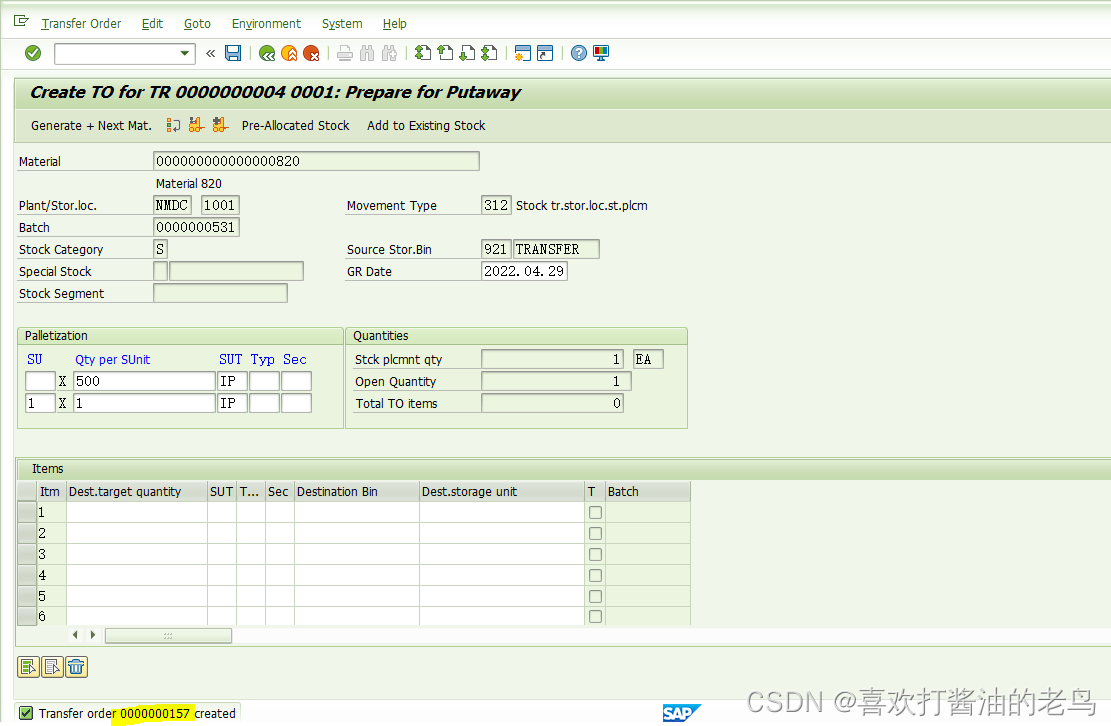Cancel the transaction with the red X icon
The width and height of the screenshot is (1111, 726).
(x=311, y=53)
